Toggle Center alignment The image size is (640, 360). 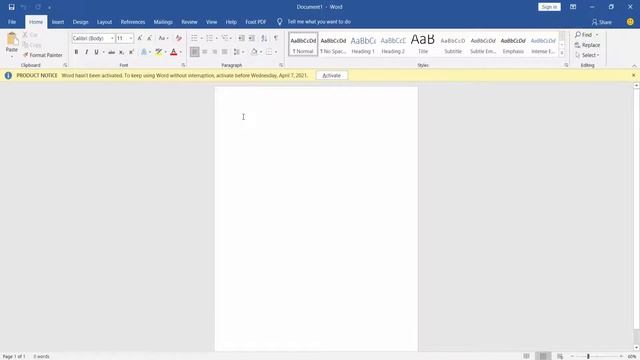[x=205, y=52]
